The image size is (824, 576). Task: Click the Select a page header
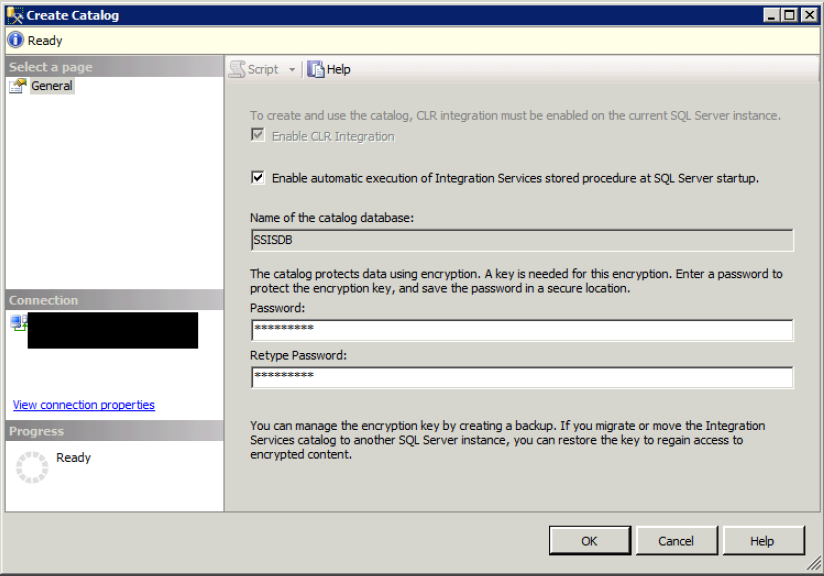(115, 67)
